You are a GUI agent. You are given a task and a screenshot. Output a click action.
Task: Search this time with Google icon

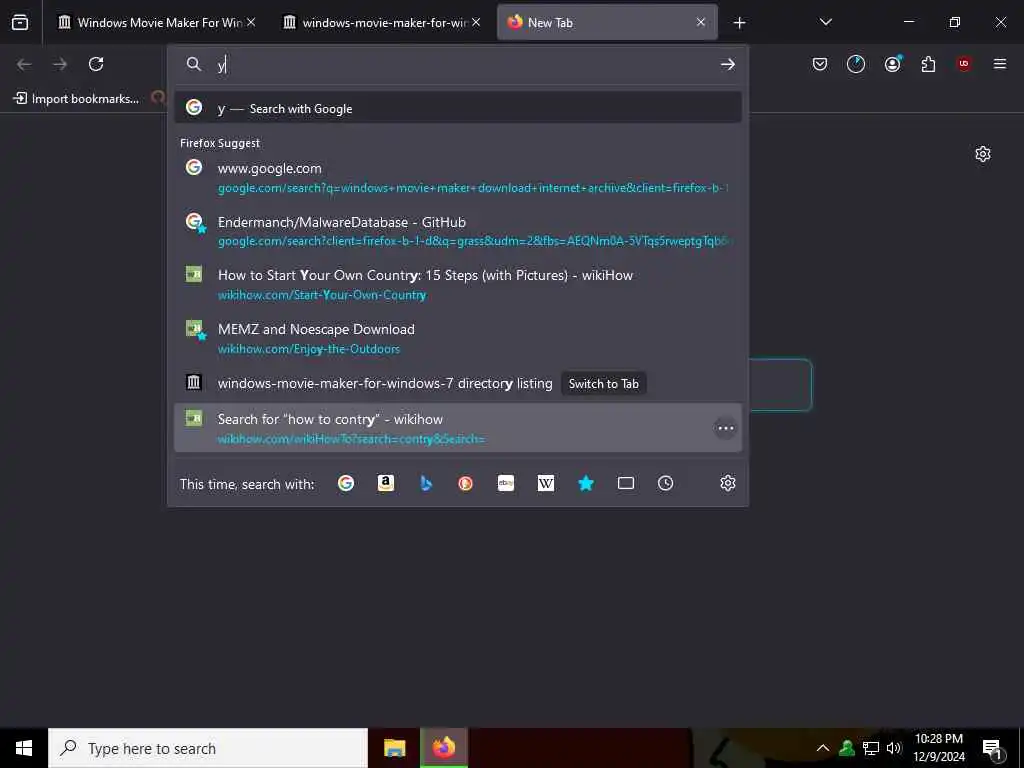pyautogui.click(x=346, y=483)
